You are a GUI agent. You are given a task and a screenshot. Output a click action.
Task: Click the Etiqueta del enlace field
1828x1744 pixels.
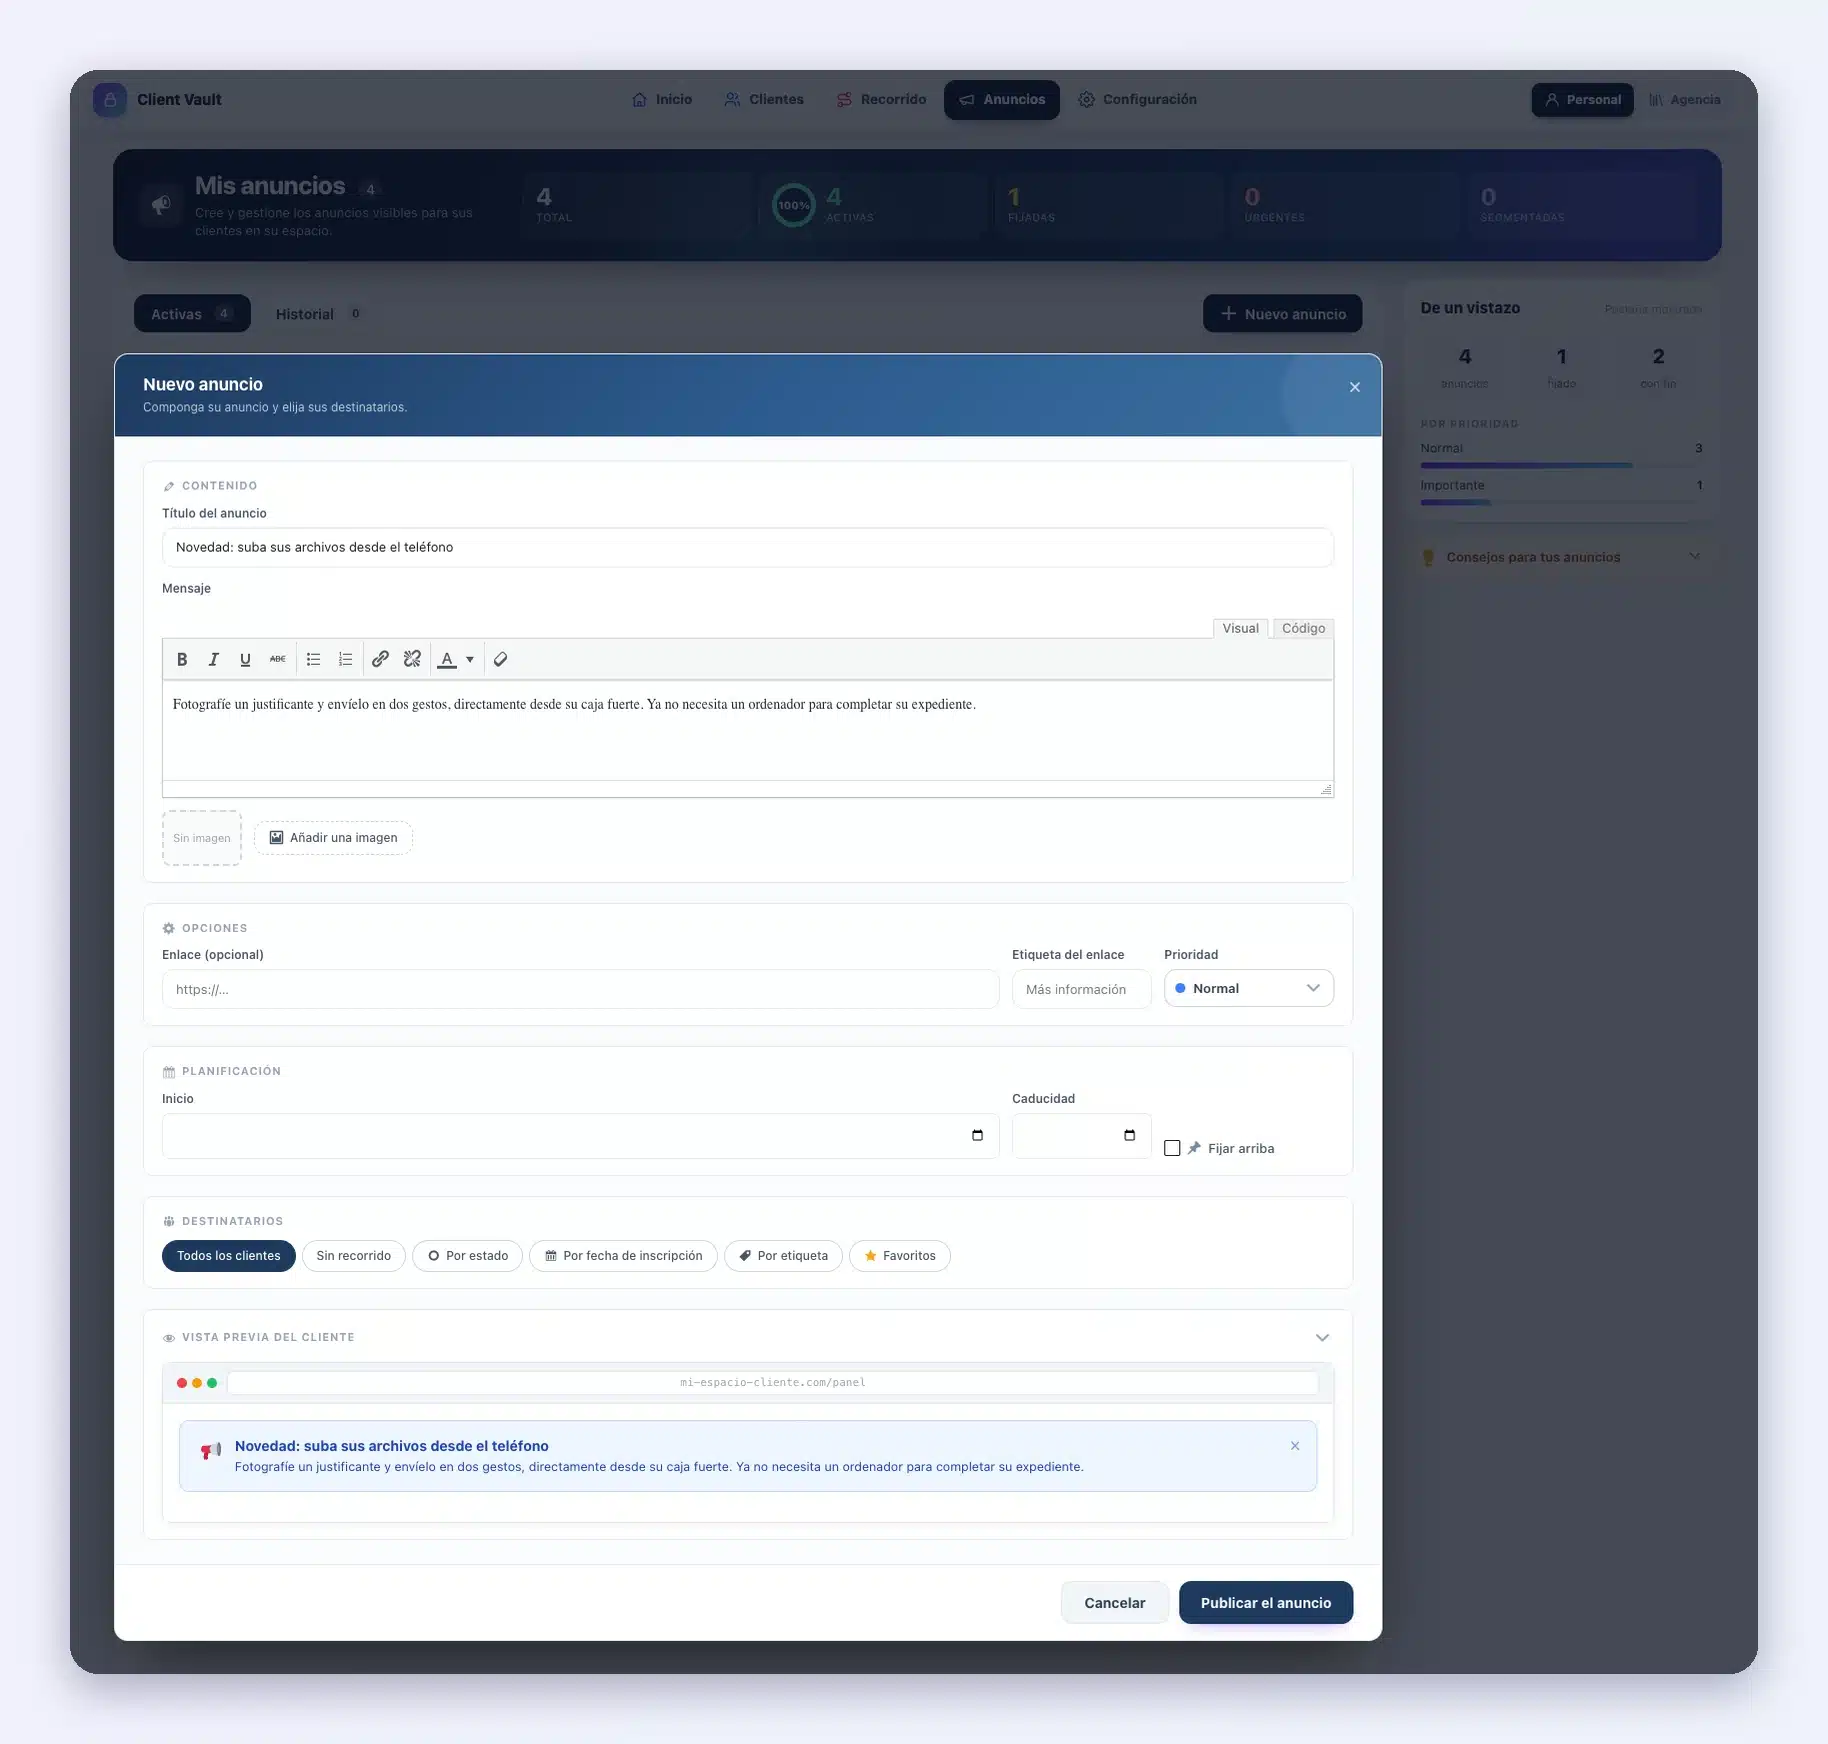point(1082,989)
